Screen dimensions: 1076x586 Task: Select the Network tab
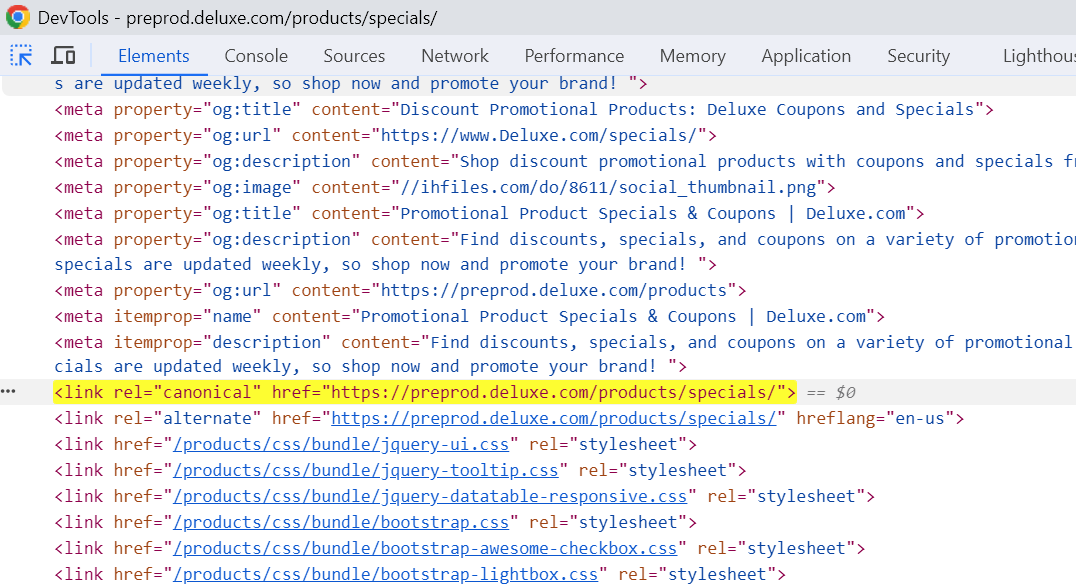tap(455, 56)
